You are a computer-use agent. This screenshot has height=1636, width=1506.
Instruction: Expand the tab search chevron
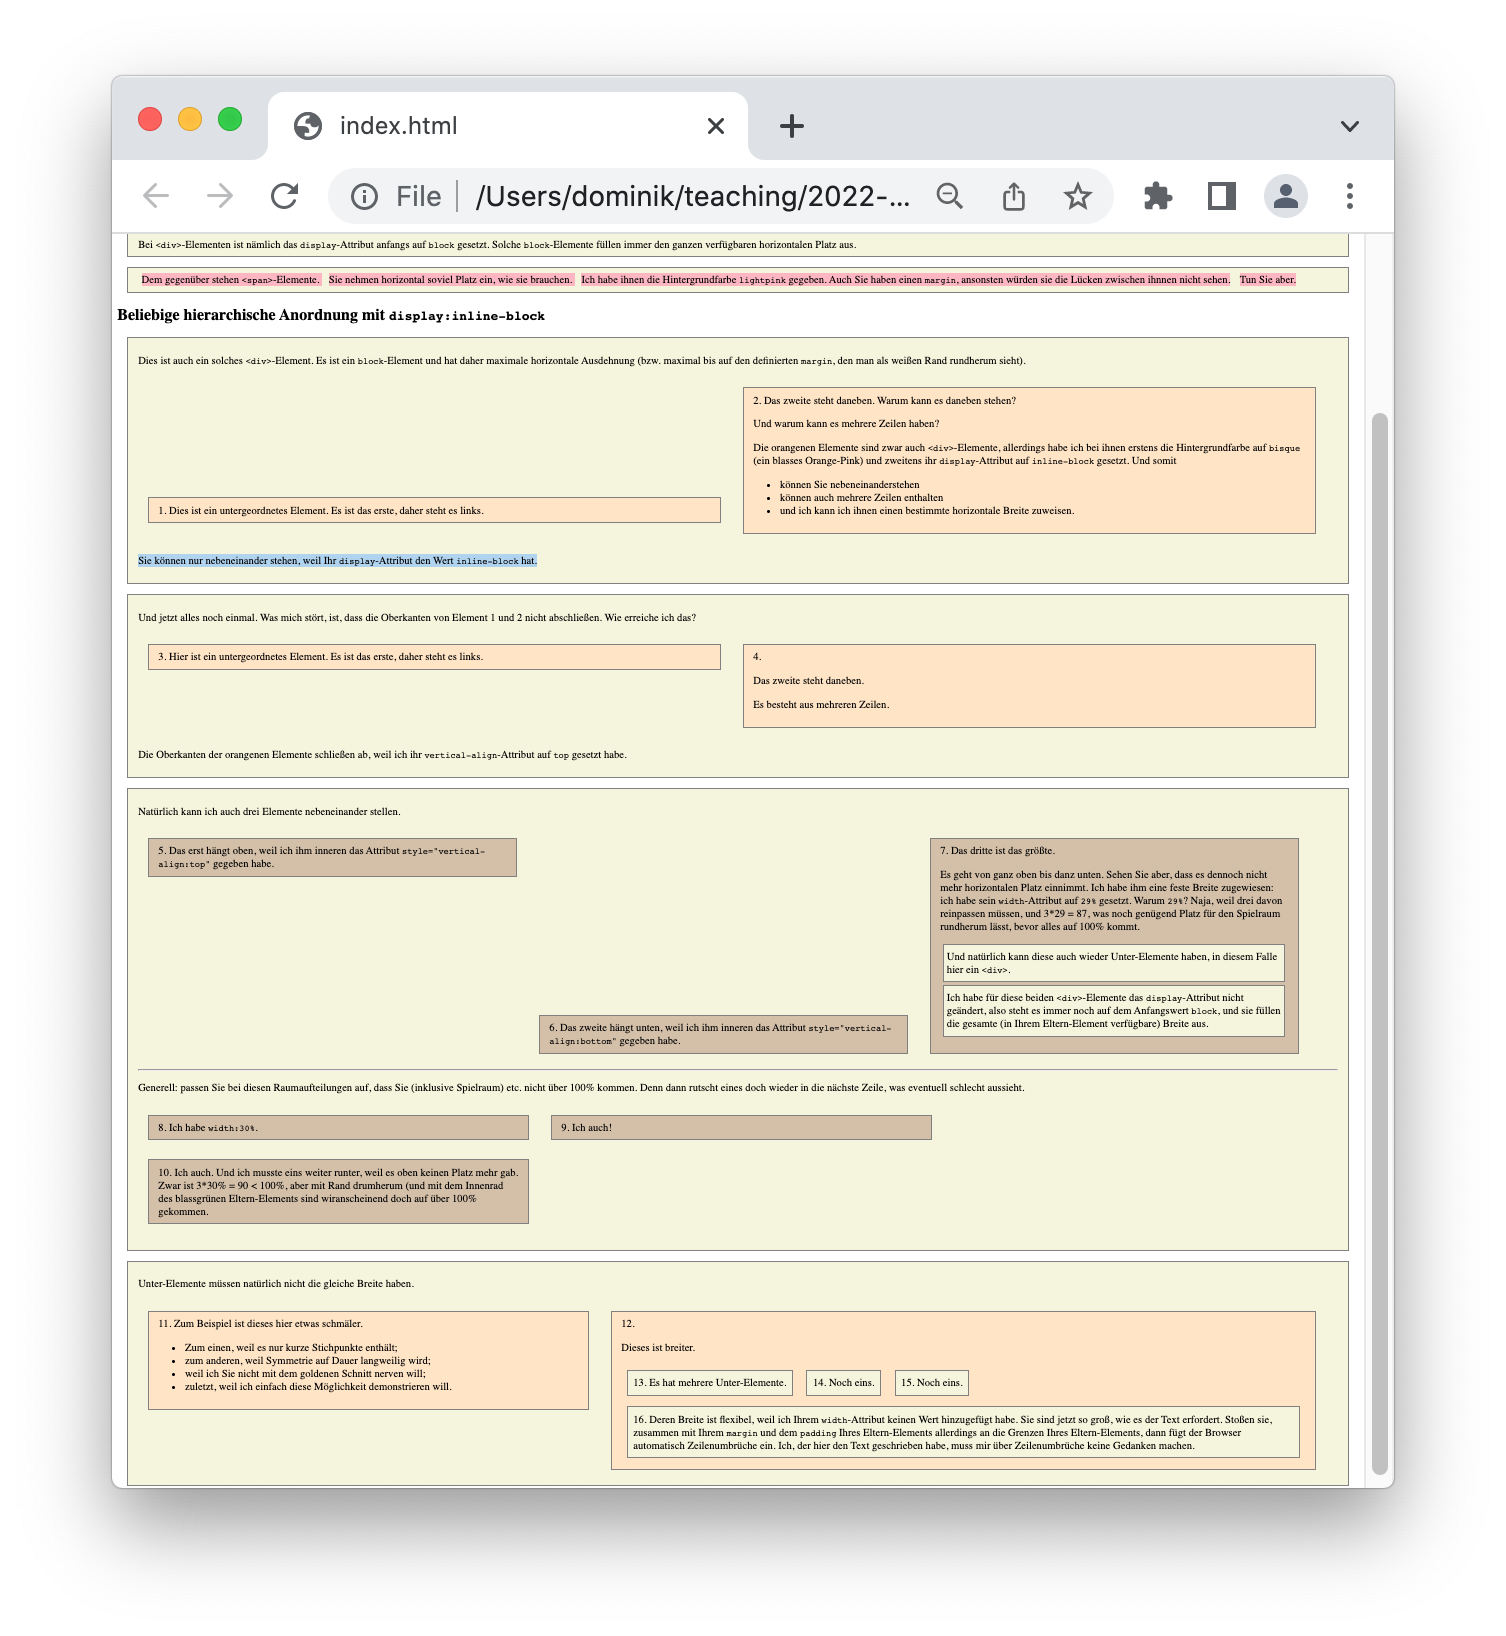pos(1350,126)
